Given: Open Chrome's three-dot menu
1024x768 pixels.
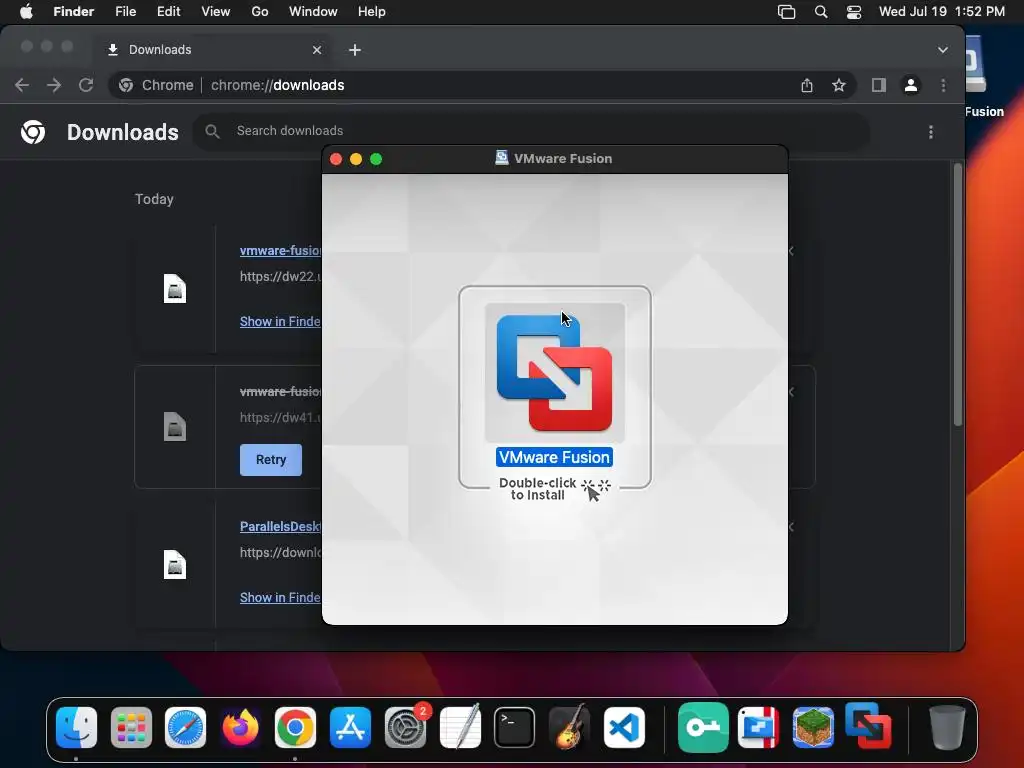Looking at the screenshot, I should [943, 85].
